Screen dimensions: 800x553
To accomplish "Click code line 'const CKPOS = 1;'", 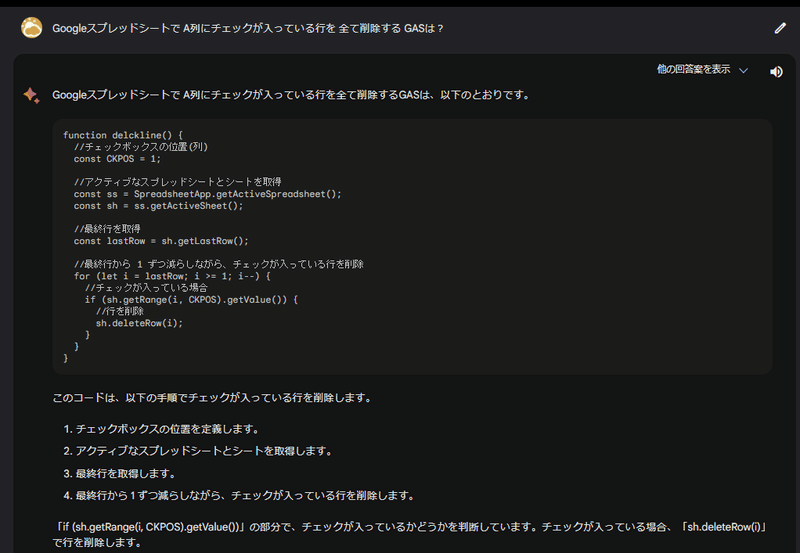I will [x=117, y=159].
